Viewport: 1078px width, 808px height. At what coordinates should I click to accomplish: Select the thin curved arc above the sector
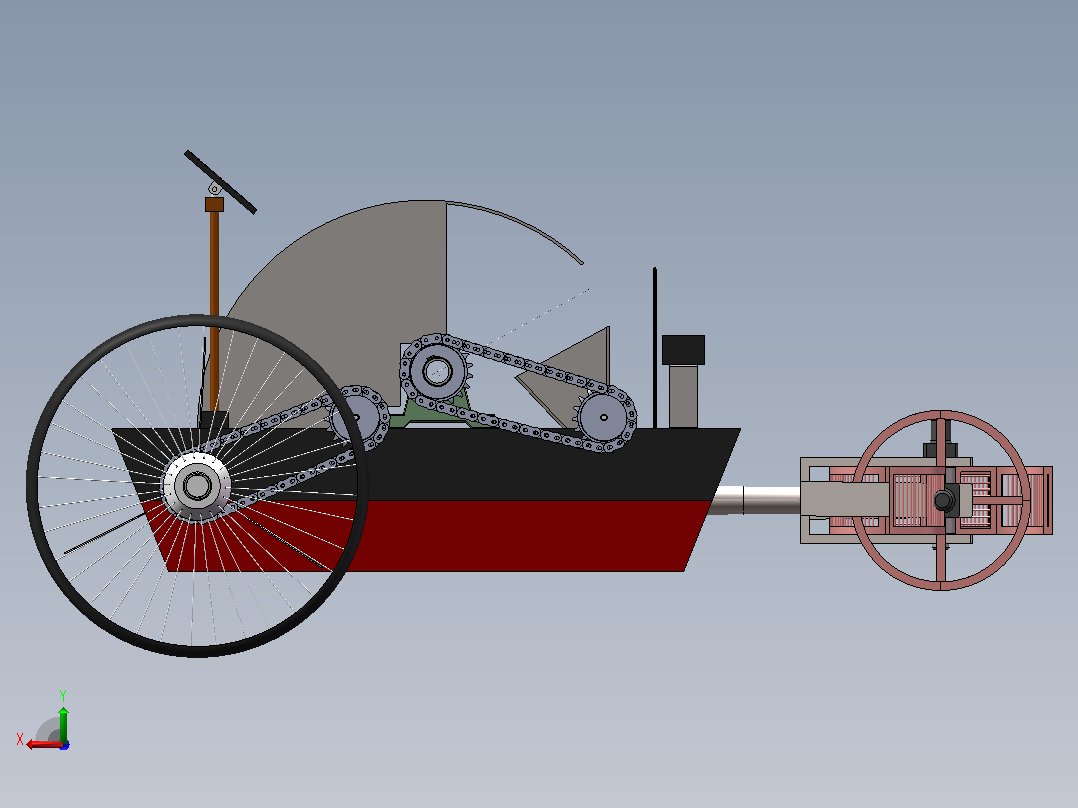(x=520, y=225)
